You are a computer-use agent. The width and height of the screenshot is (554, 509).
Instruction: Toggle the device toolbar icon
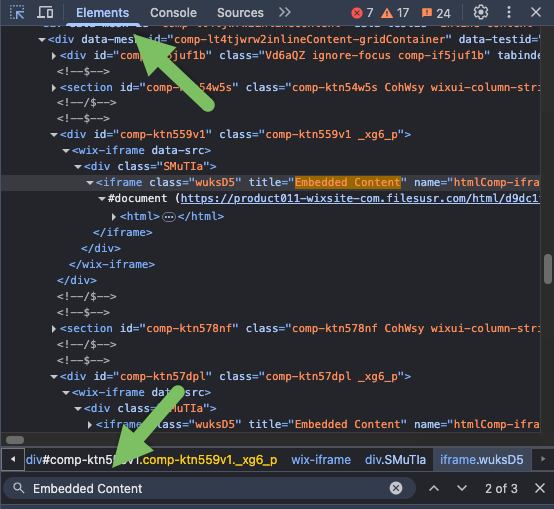point(45,12)
